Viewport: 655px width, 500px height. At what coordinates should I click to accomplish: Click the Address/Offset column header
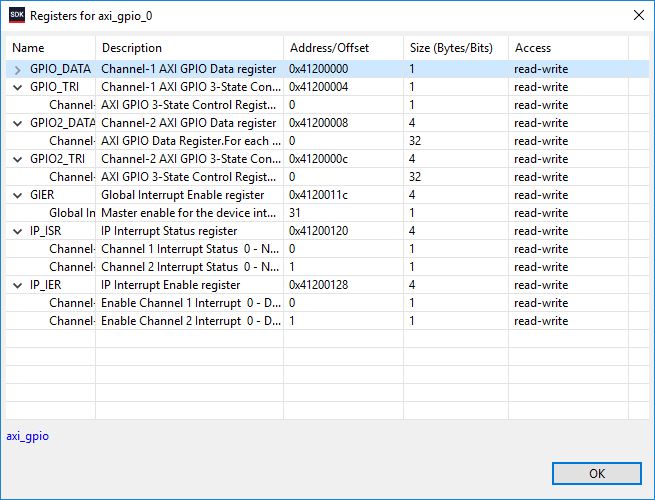pyautogui.click(x=343, y=48)
